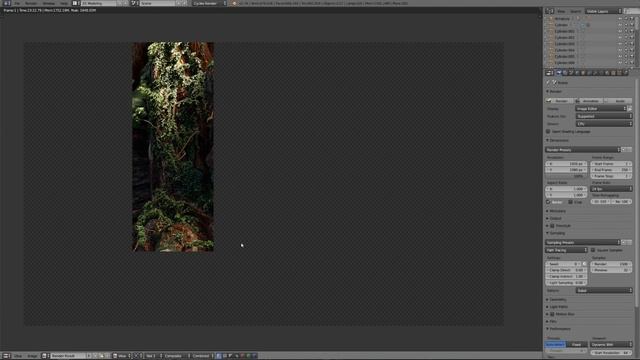The height and width of the screenshot is (360, 640).
Task: Open the screen layout browse icon
Action: 76,3
